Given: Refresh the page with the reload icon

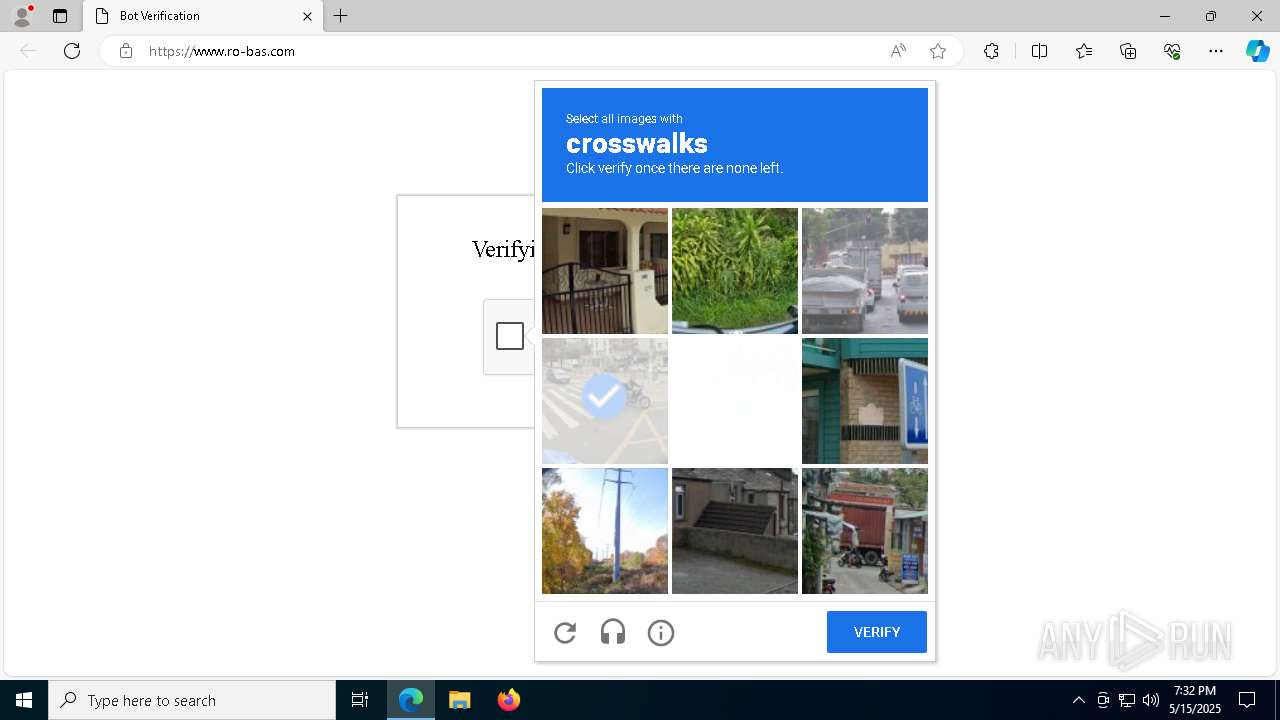Looking at the screenshot, I should click(x=72, y=51).
